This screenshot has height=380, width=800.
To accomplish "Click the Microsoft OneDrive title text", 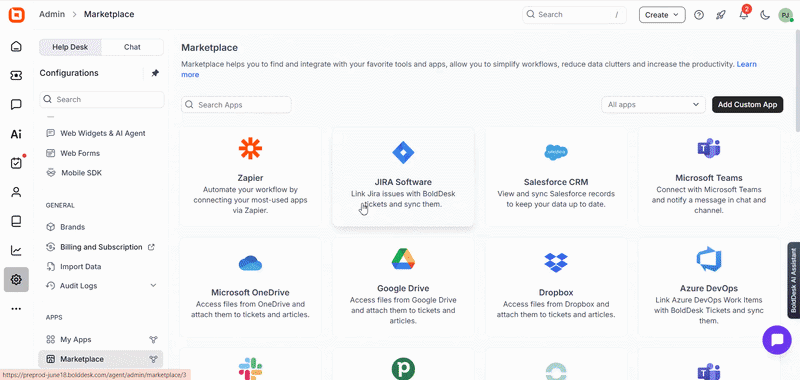I will pyautogui.click(x=250, y=292).
